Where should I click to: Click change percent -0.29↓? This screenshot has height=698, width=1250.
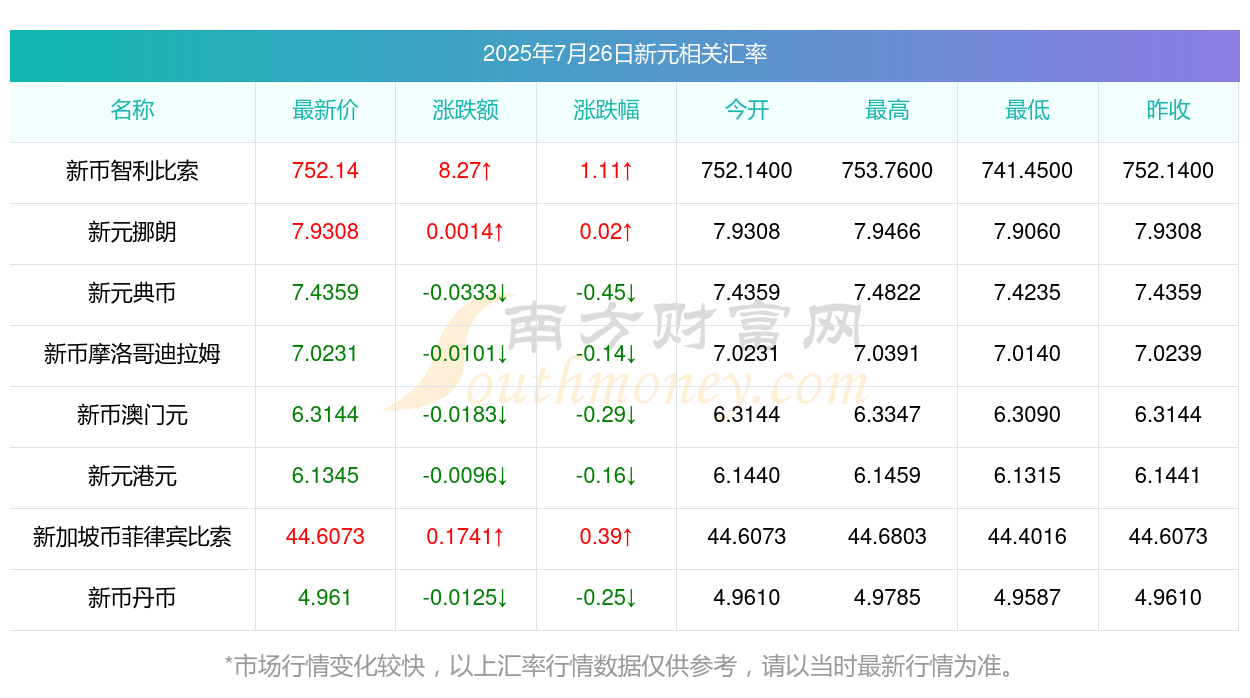[x=606, y=415]
